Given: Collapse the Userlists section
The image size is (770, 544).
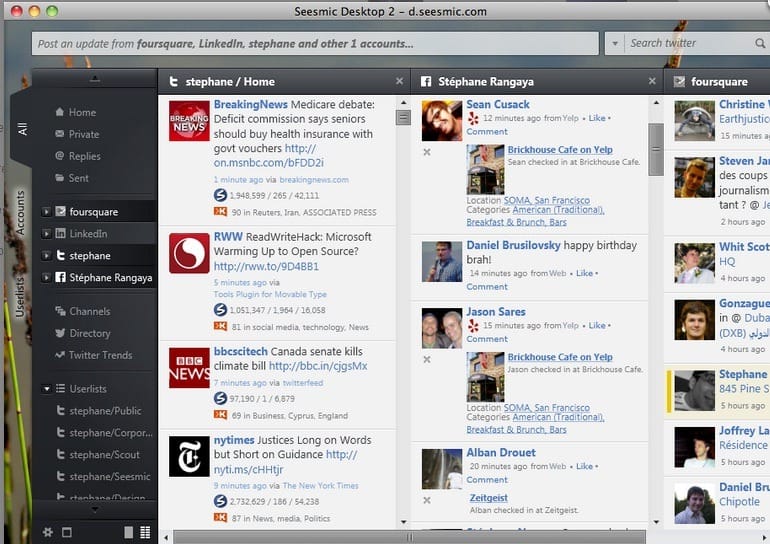Looking at the screenshot, I should pos(46,389).
